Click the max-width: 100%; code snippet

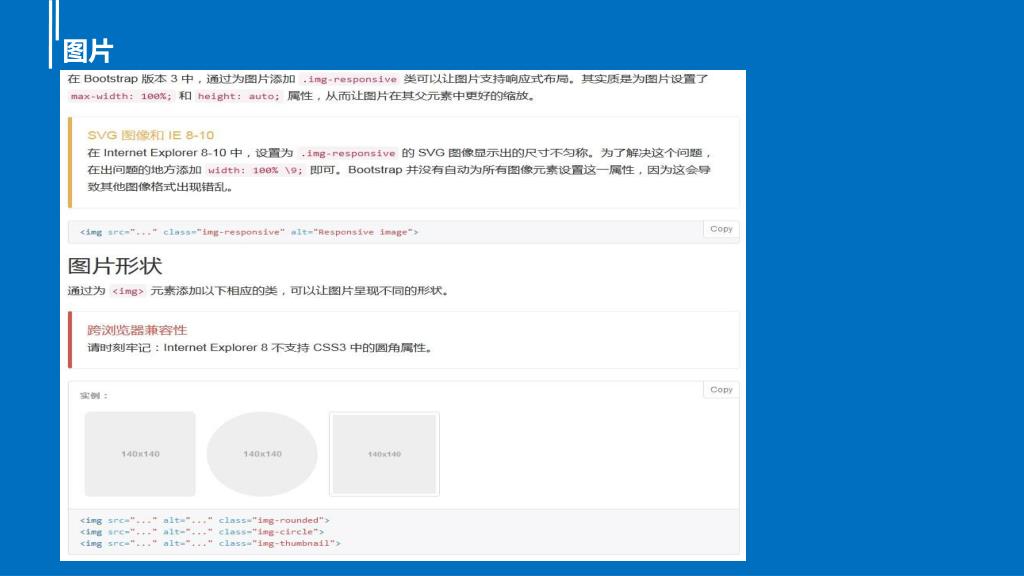pyautogui.click(x=121, y=96)
